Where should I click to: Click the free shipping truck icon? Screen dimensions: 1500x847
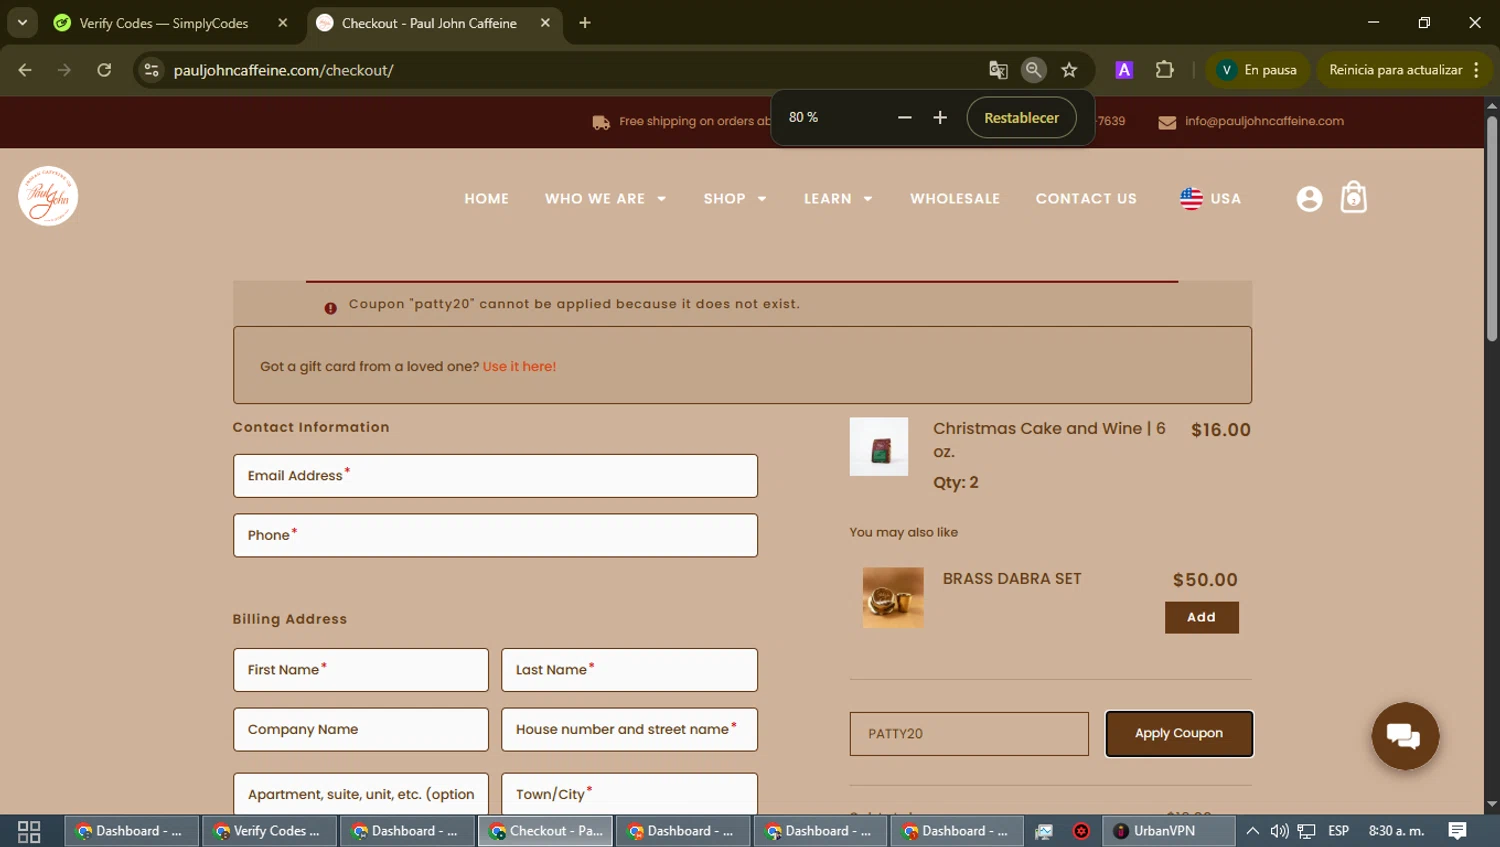(x=601, y=122)
